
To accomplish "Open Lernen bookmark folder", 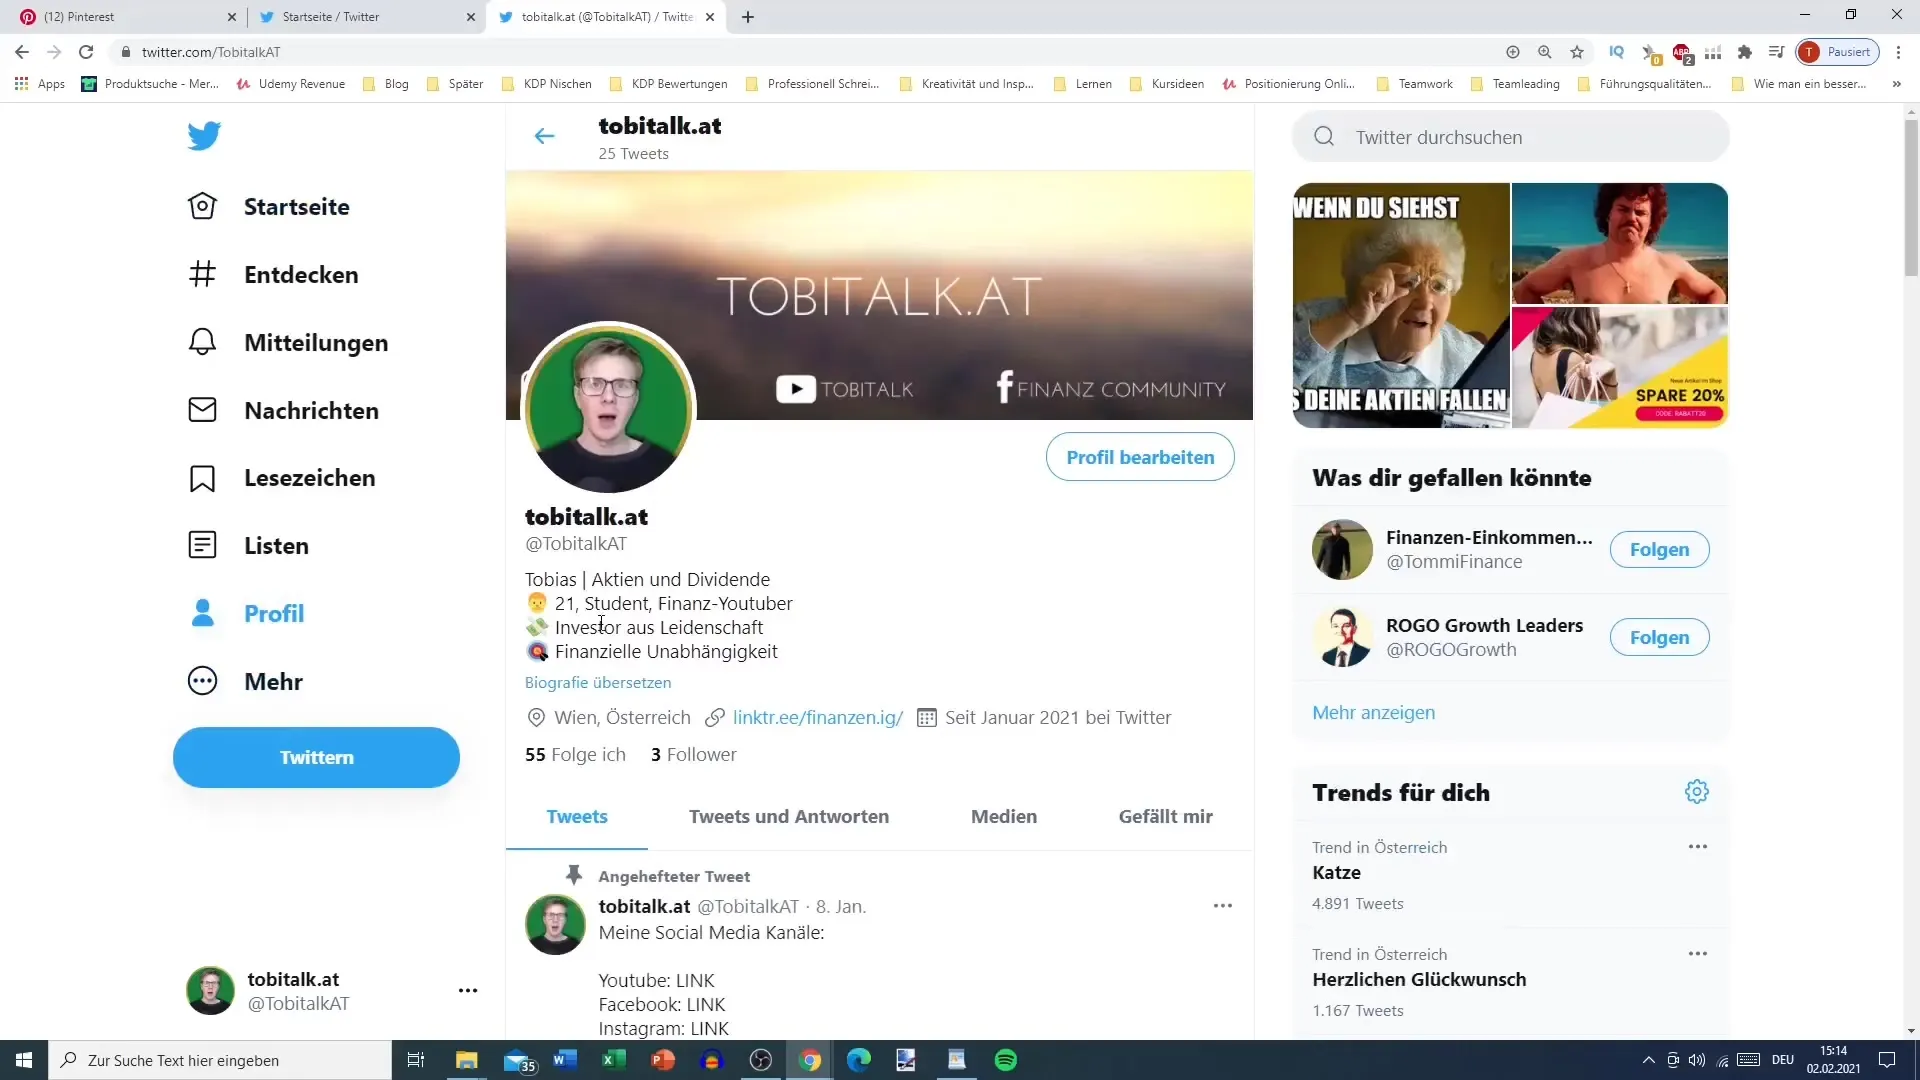I will click(x=1083, y=84).
